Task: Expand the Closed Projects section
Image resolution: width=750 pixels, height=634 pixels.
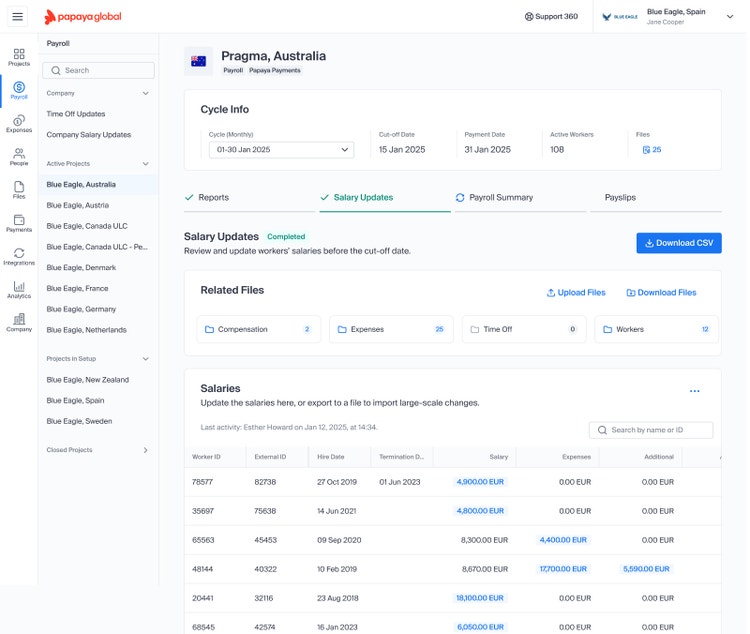Action: click(145, 450)
